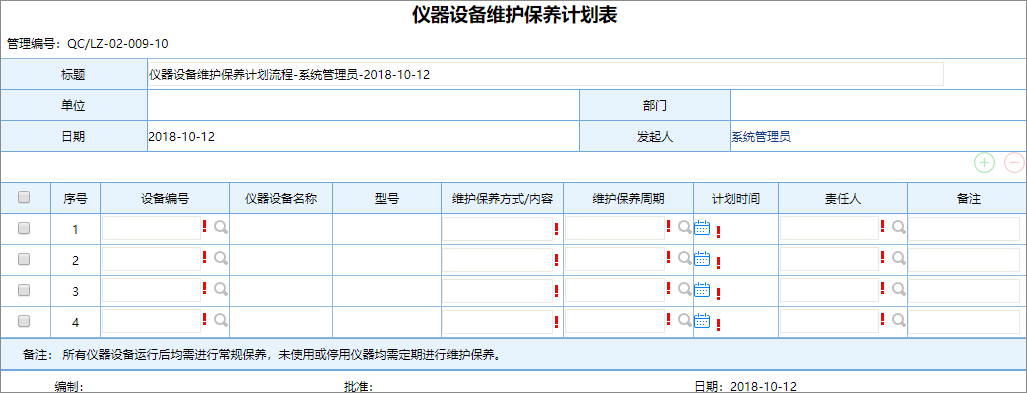This screenshot has width=1027, height=393.
Task: Check the checkbox for row 2
Action: click(x=24, y=259)
